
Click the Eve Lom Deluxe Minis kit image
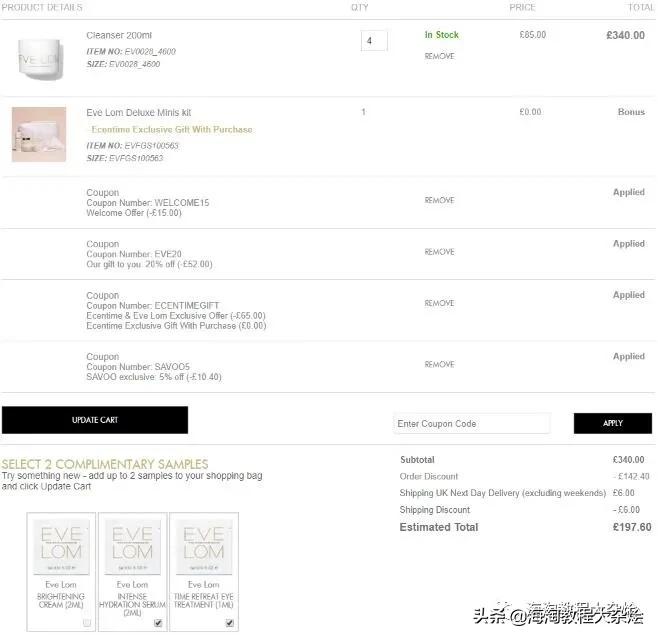click(x=39, y=134)
